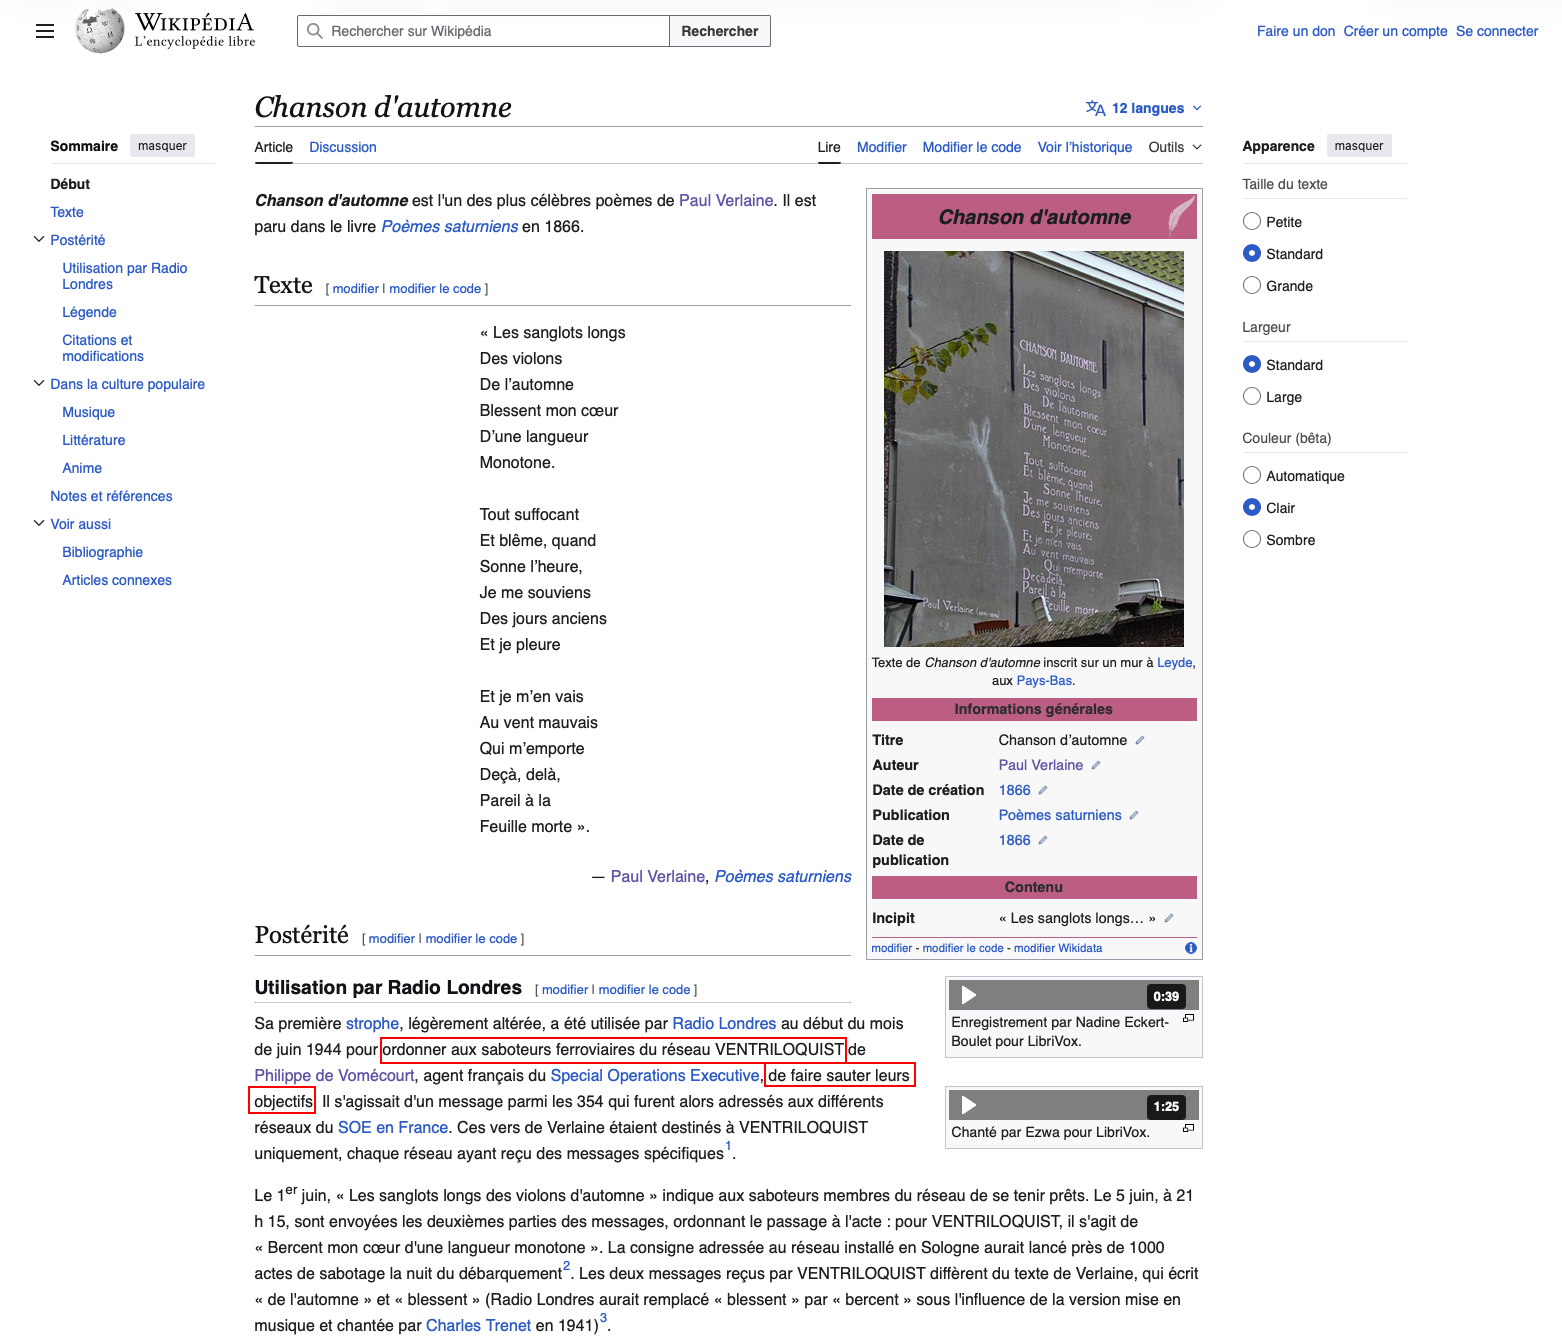1562x1343 pixels.
Task: Open Radio Londres link in text
Action: (x=724, y=1023)
